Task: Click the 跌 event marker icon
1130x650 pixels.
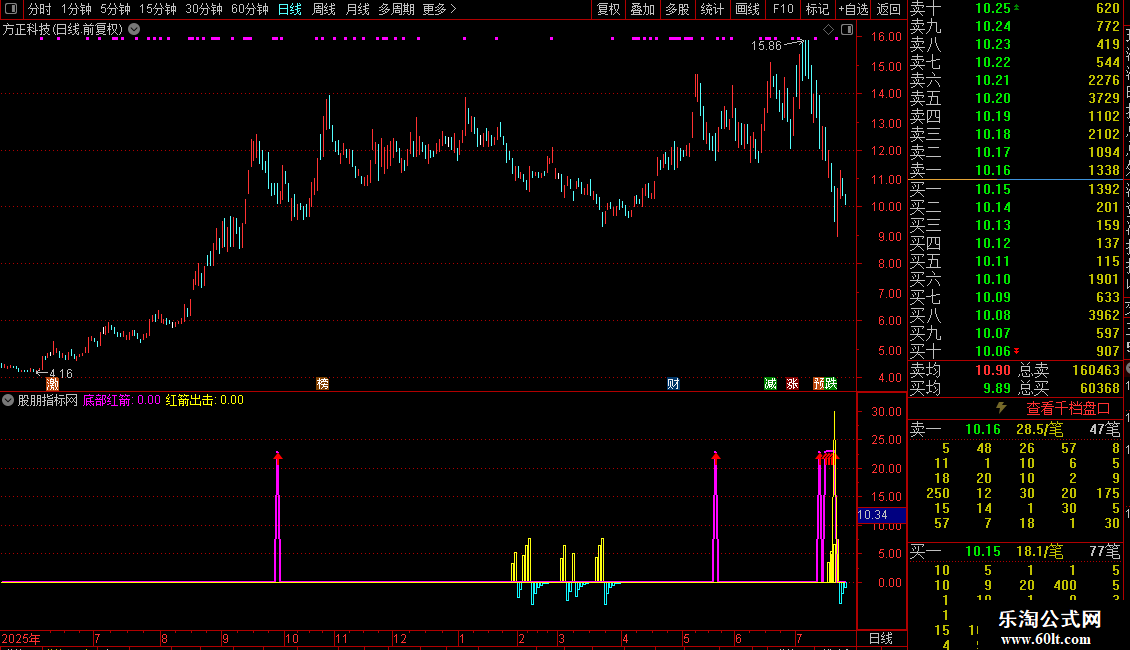Action: (831, 383)
